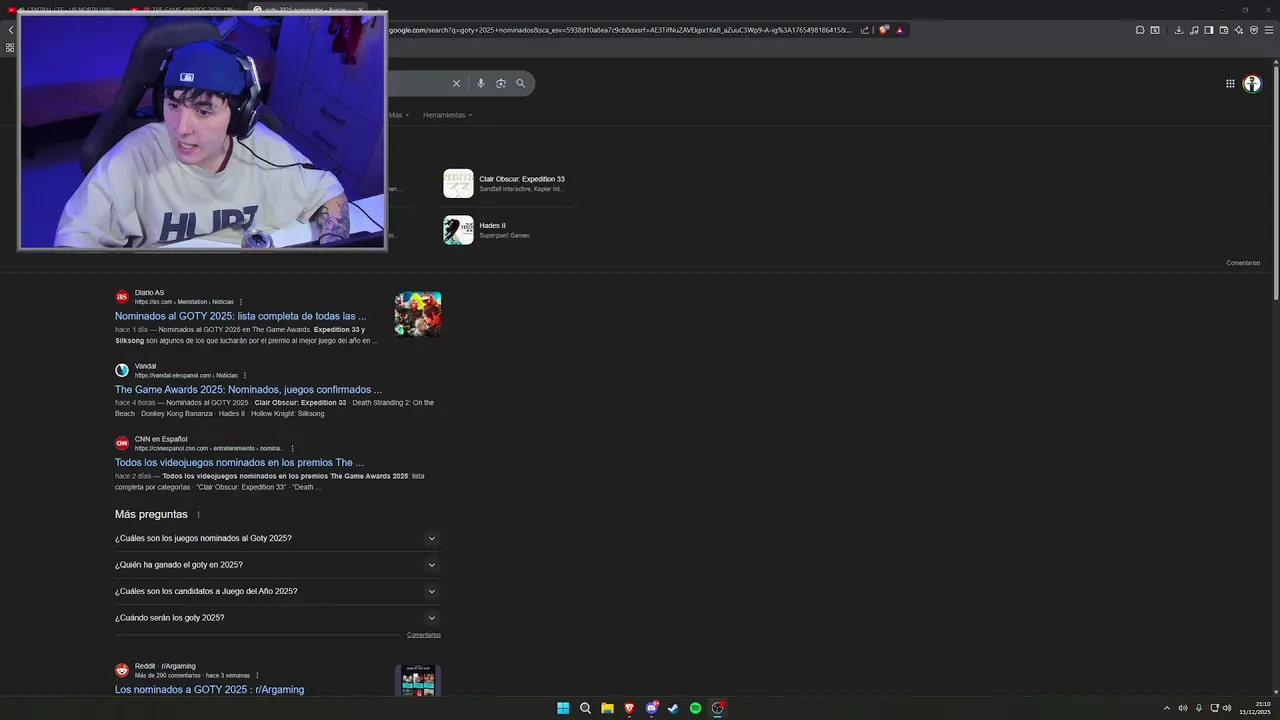Click Comentarios below Más preguntas

click(424, 635)
